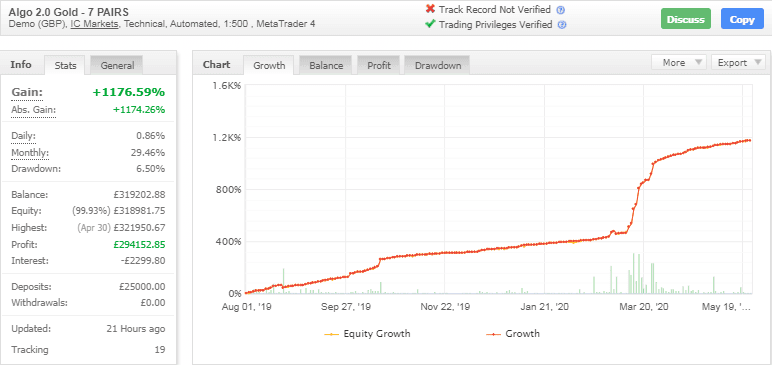Screen dimensions: 772x365
Task: Click the green Discuss button
Action: click(685, 20)
